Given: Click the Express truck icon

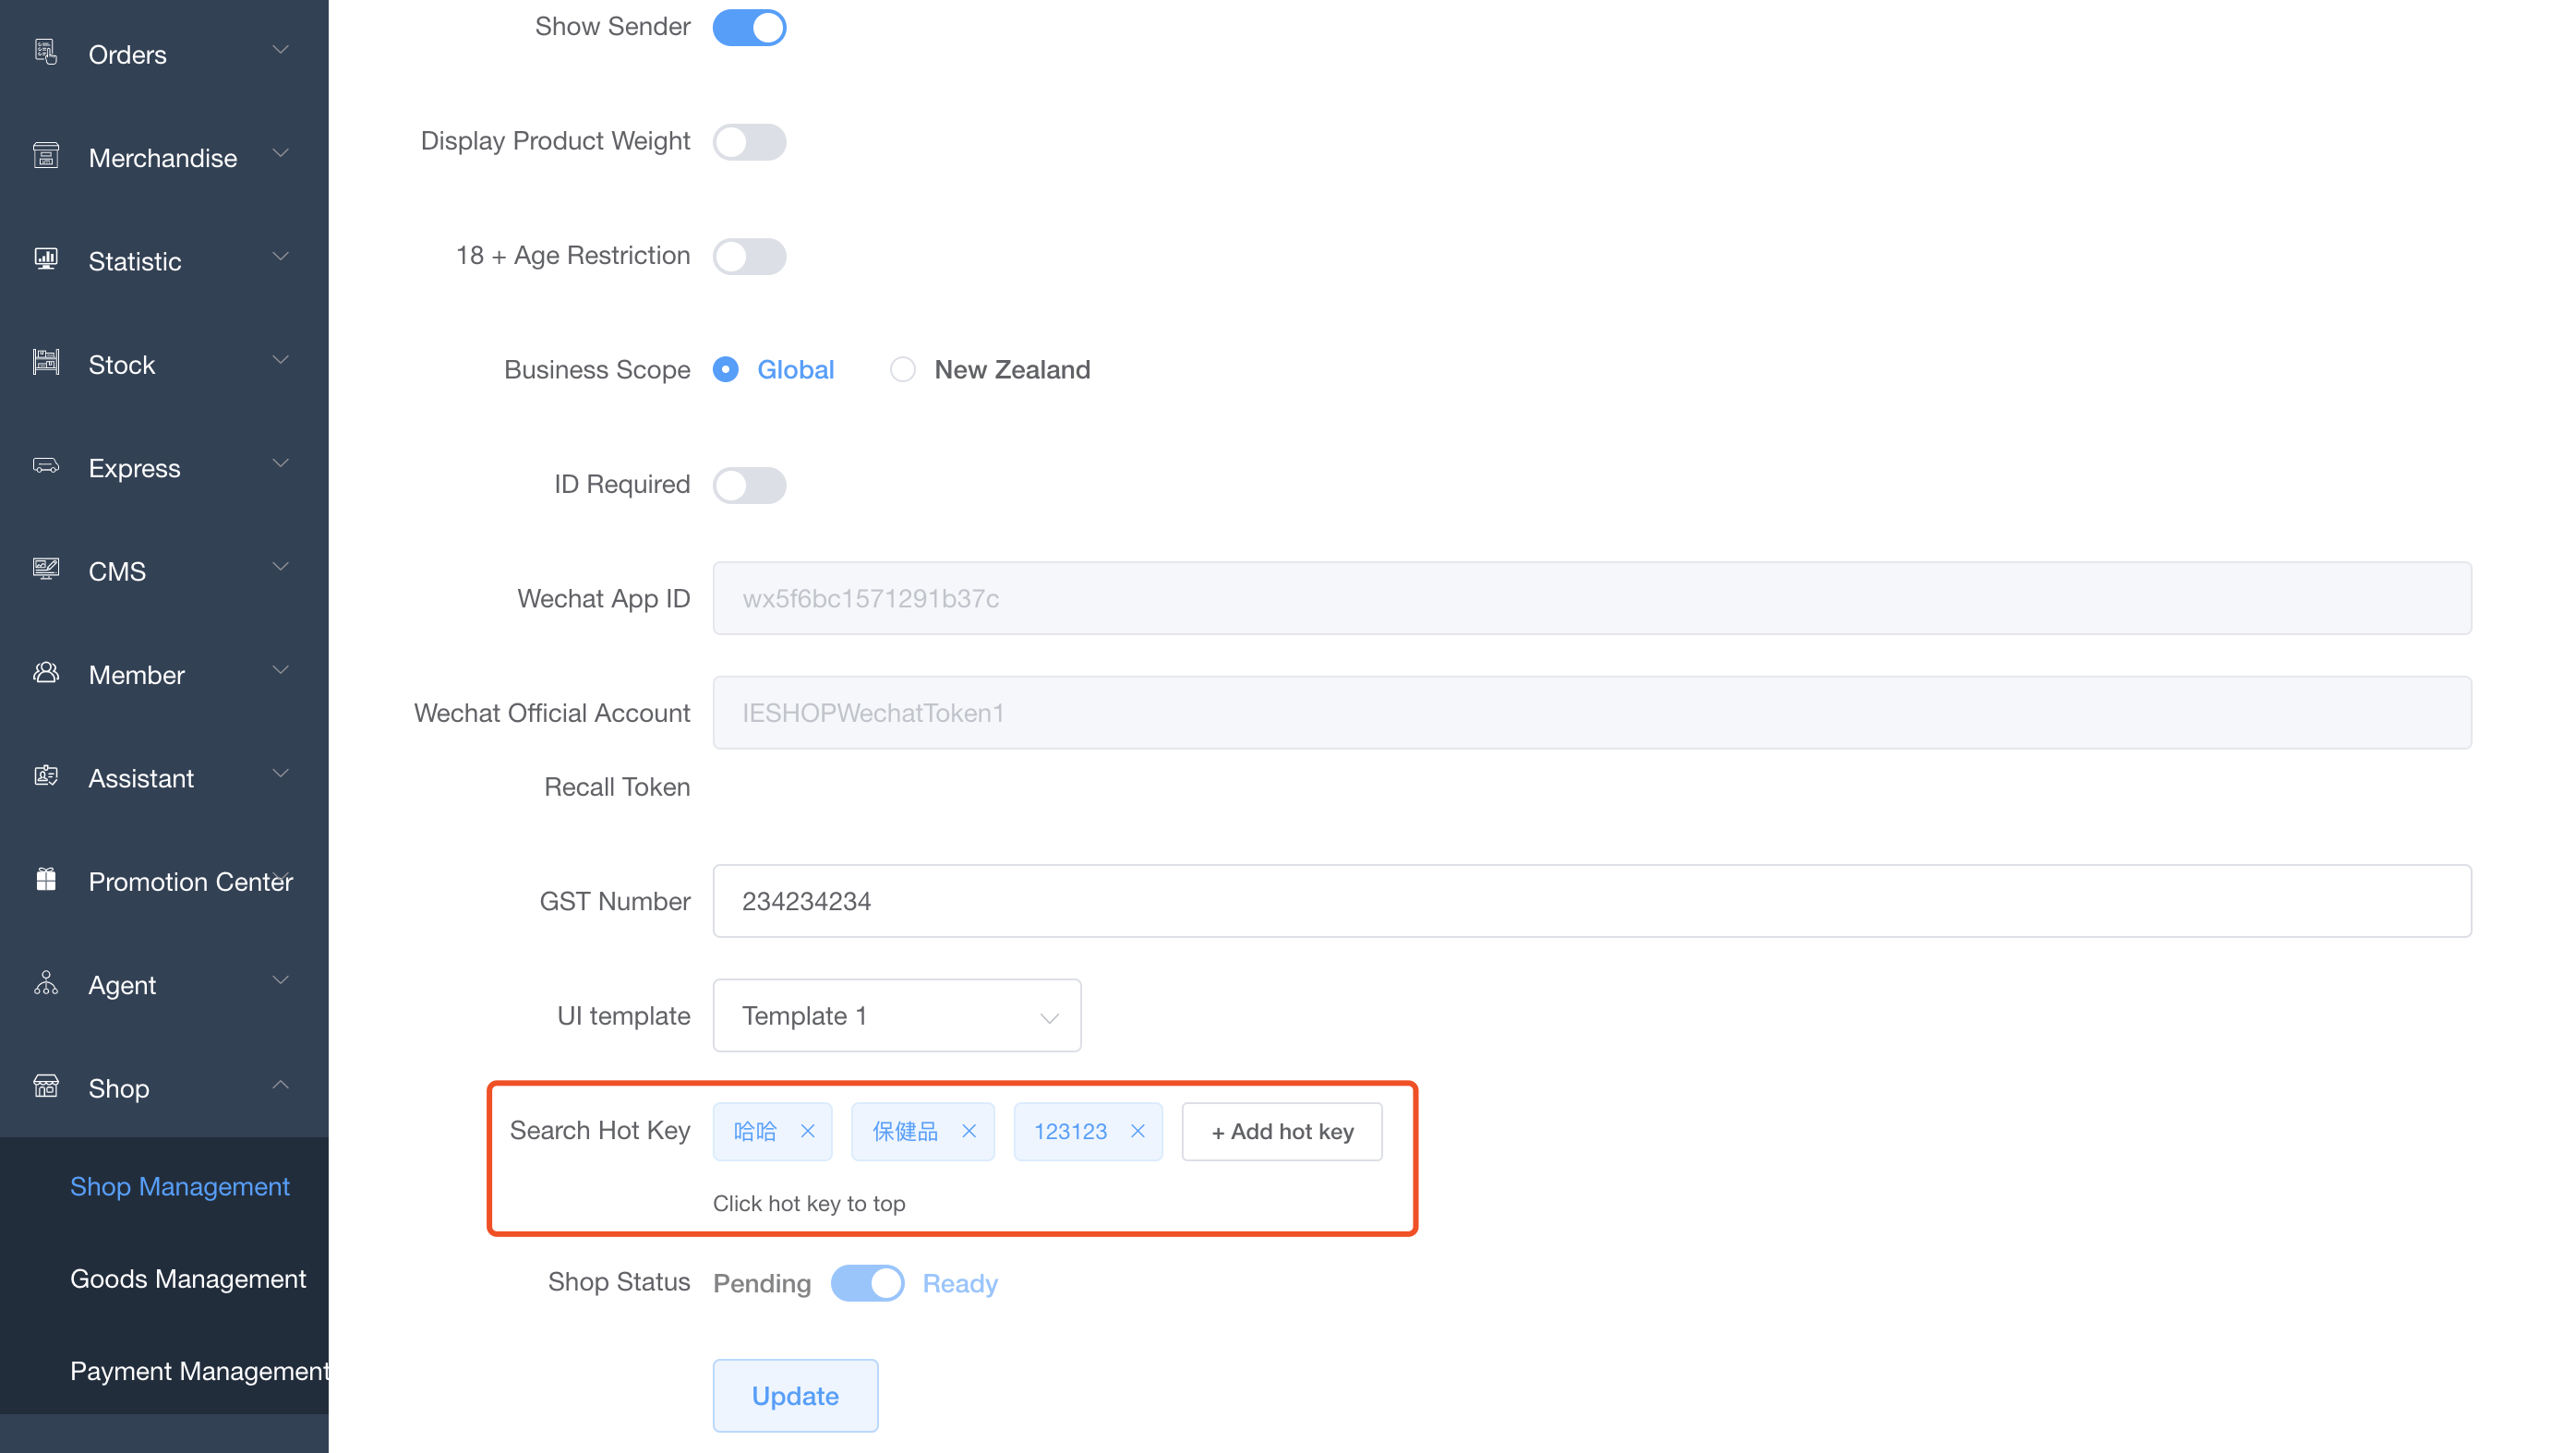Looking at the screenshot, I should pyautogui.click(x=46, y=466).
